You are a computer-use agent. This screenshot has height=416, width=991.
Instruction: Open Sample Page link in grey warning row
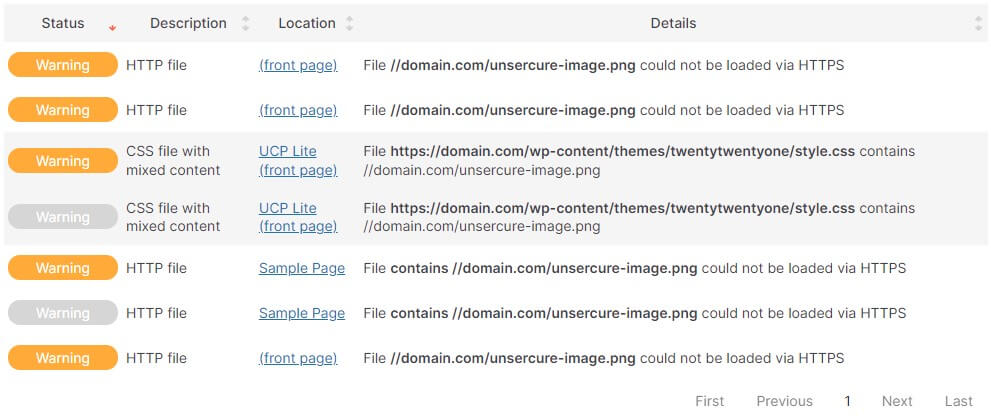(302, 313)
